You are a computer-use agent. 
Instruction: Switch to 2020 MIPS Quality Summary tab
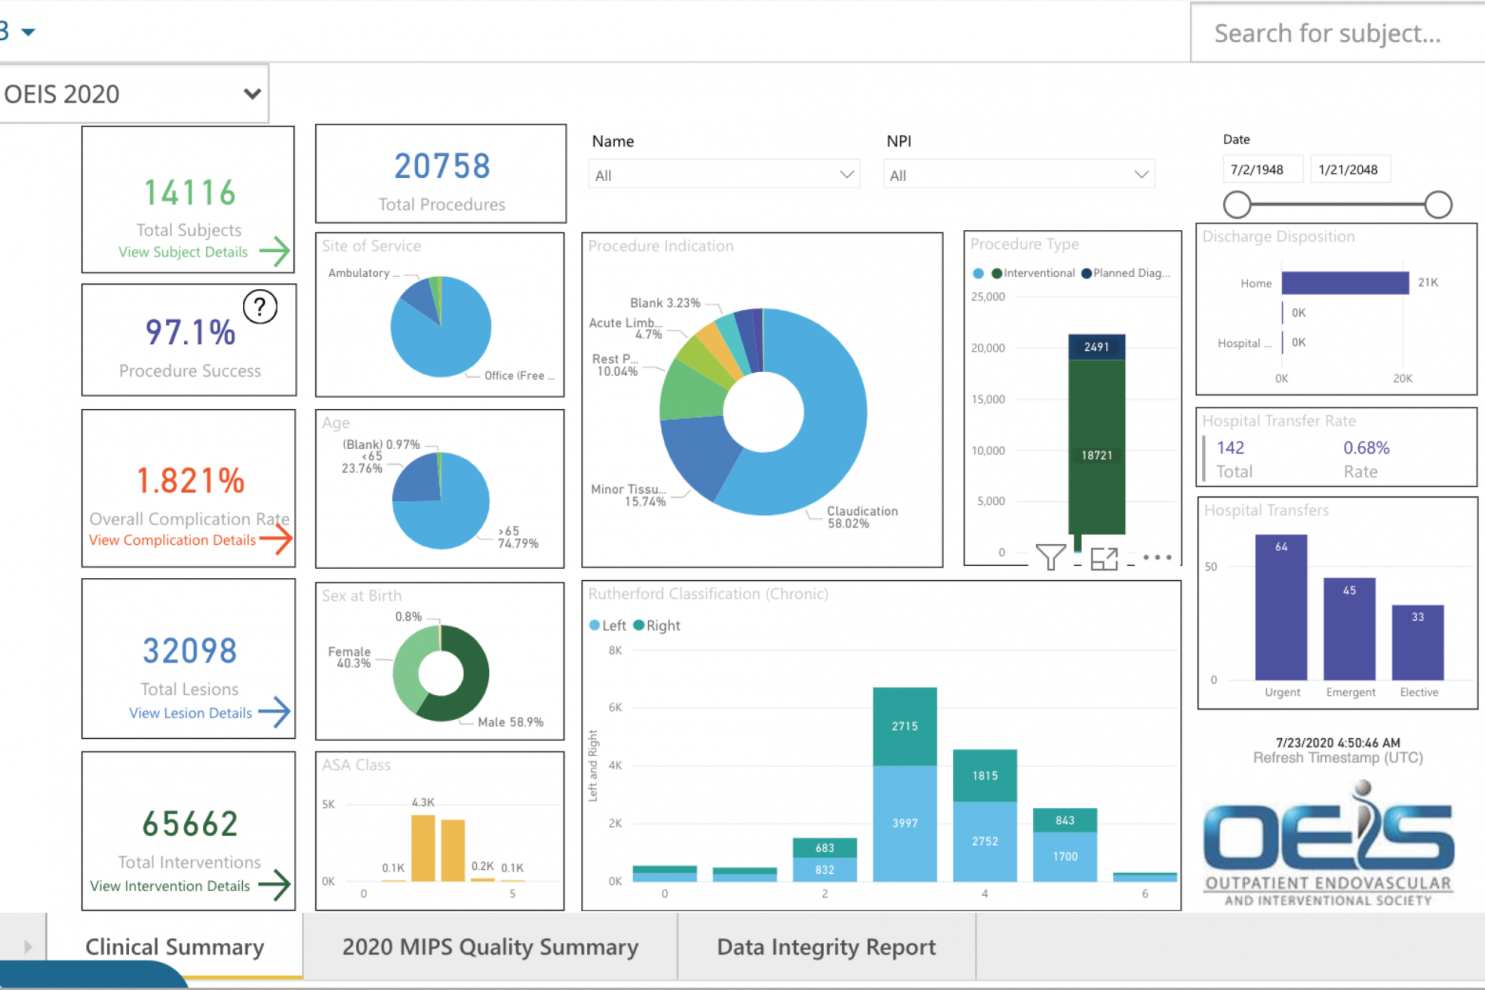coord(490,947)
